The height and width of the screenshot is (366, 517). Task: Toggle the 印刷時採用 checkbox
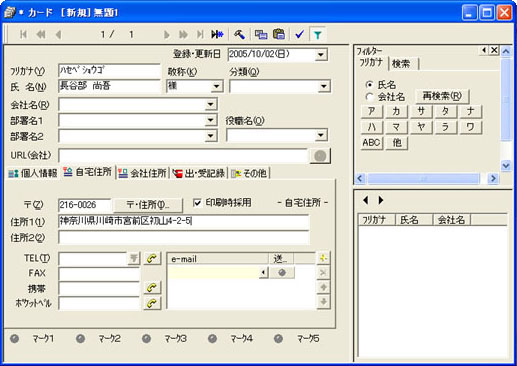tap(197, 203)
